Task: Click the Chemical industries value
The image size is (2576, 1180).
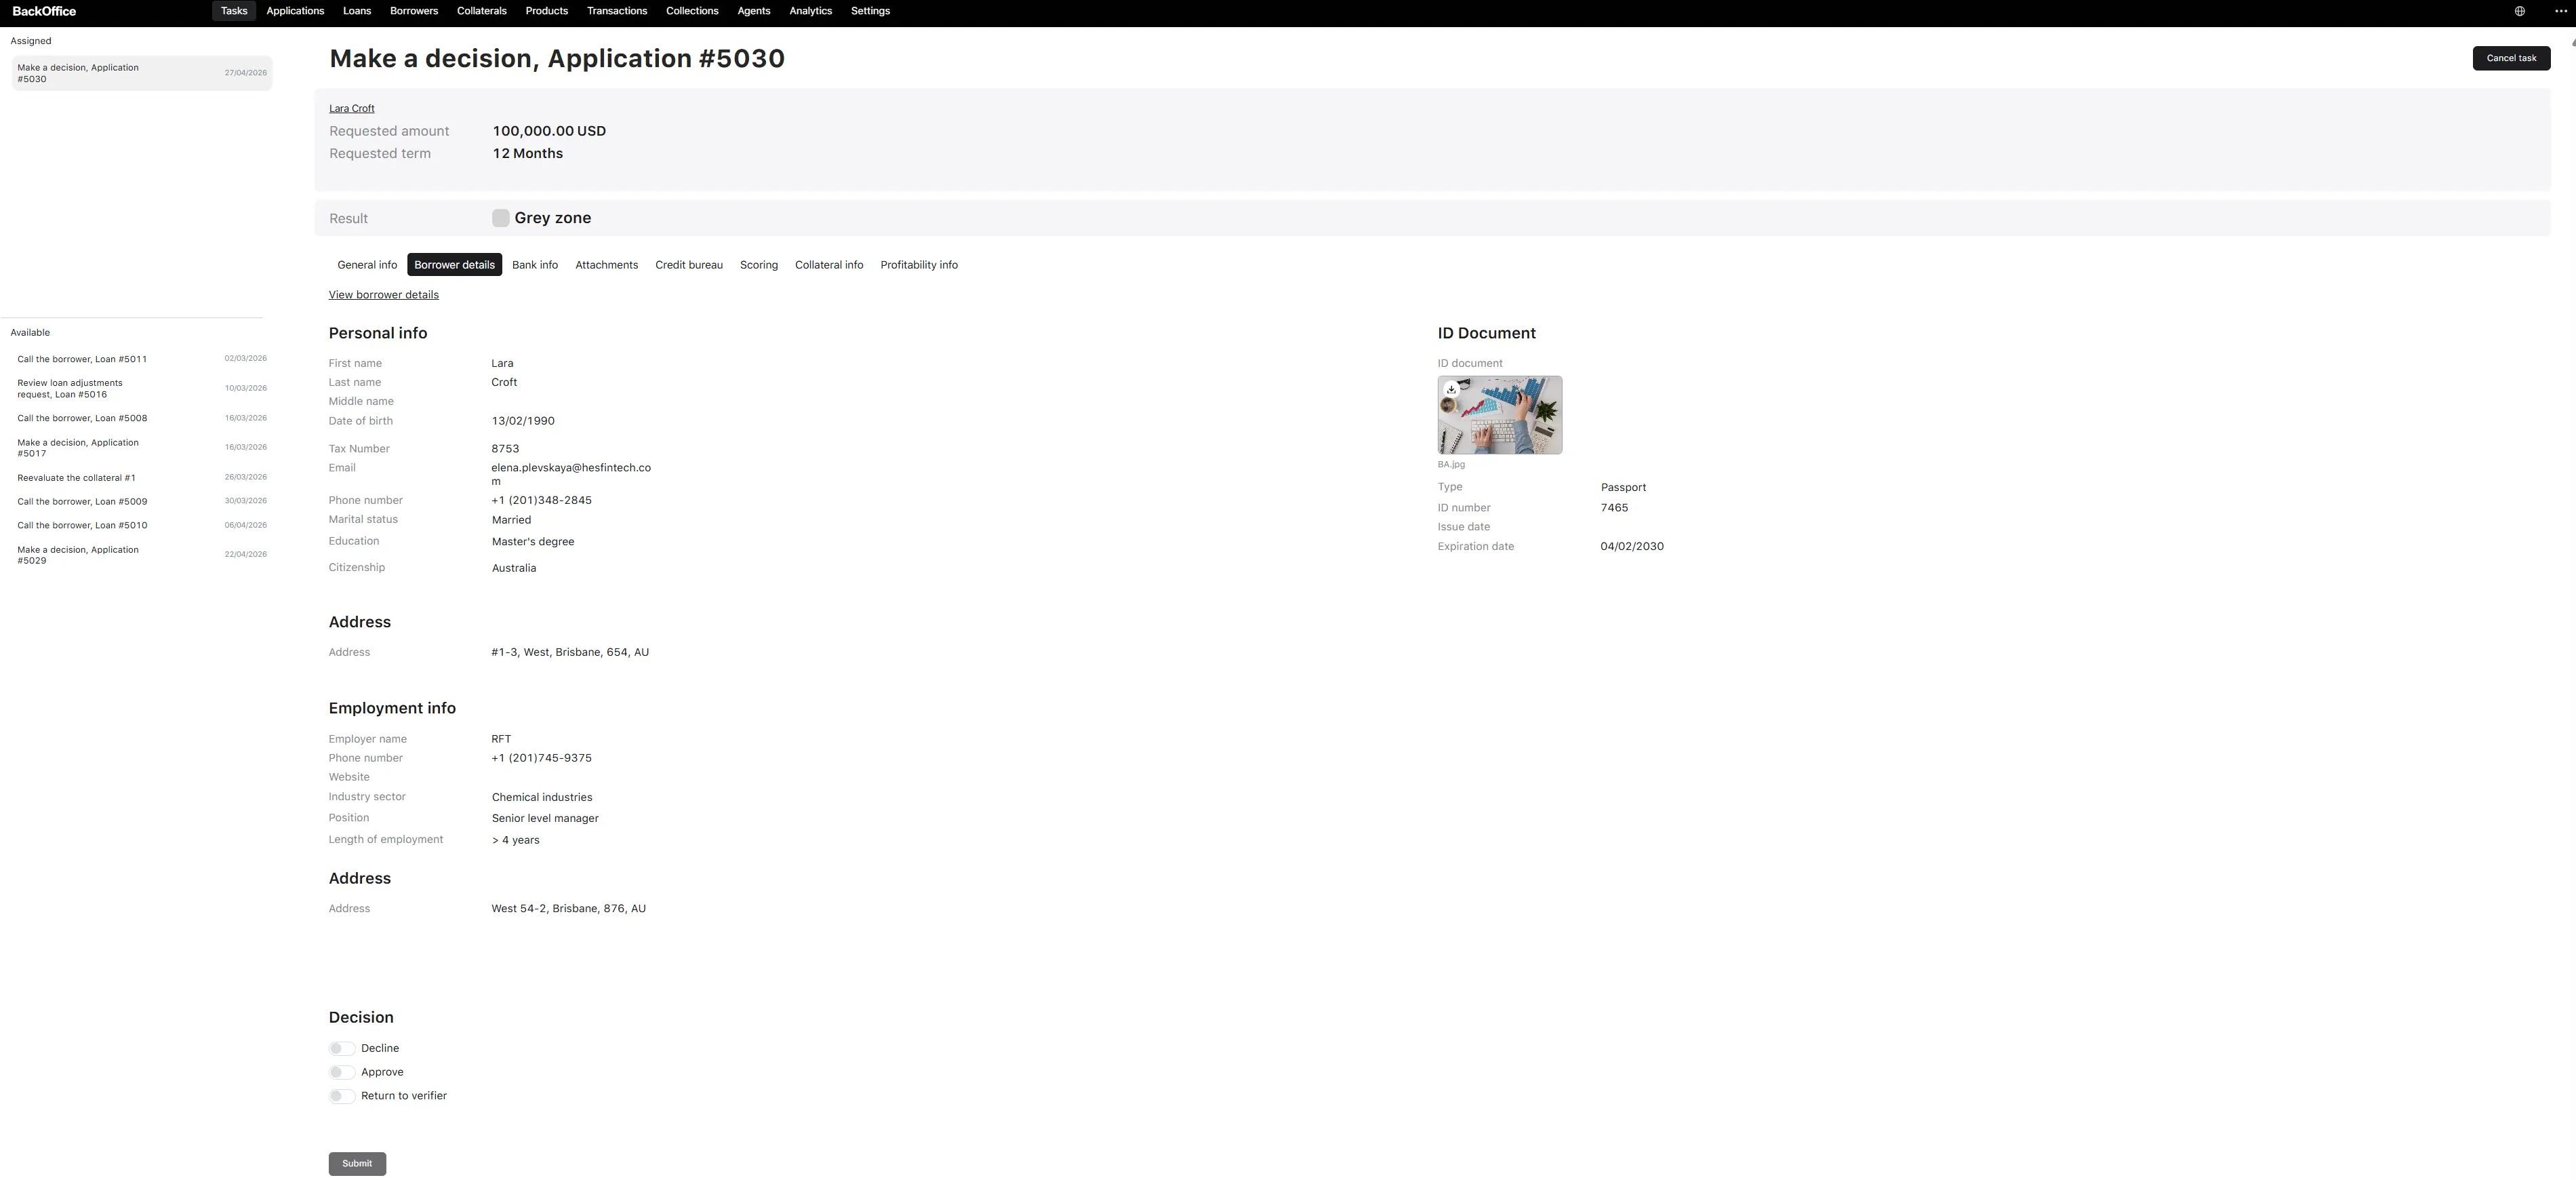Action: pos(542,798)
